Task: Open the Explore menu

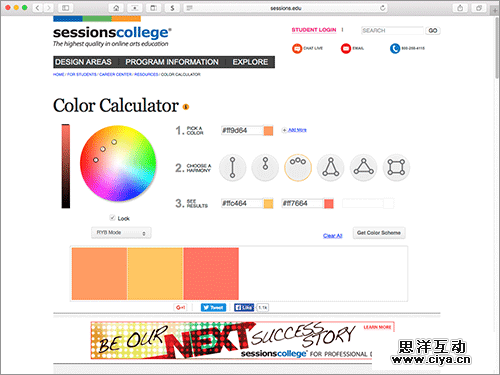Action: click(x=250, y=62)
